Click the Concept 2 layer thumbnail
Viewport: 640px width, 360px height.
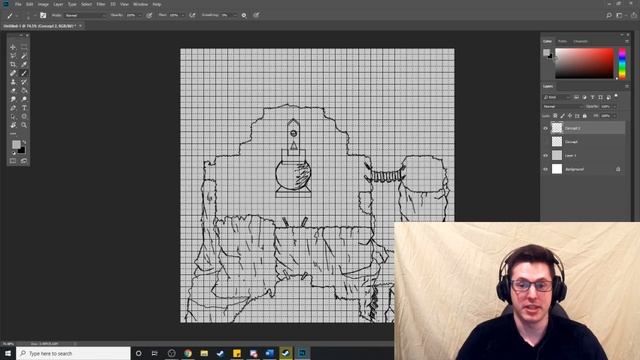point(557,128)
